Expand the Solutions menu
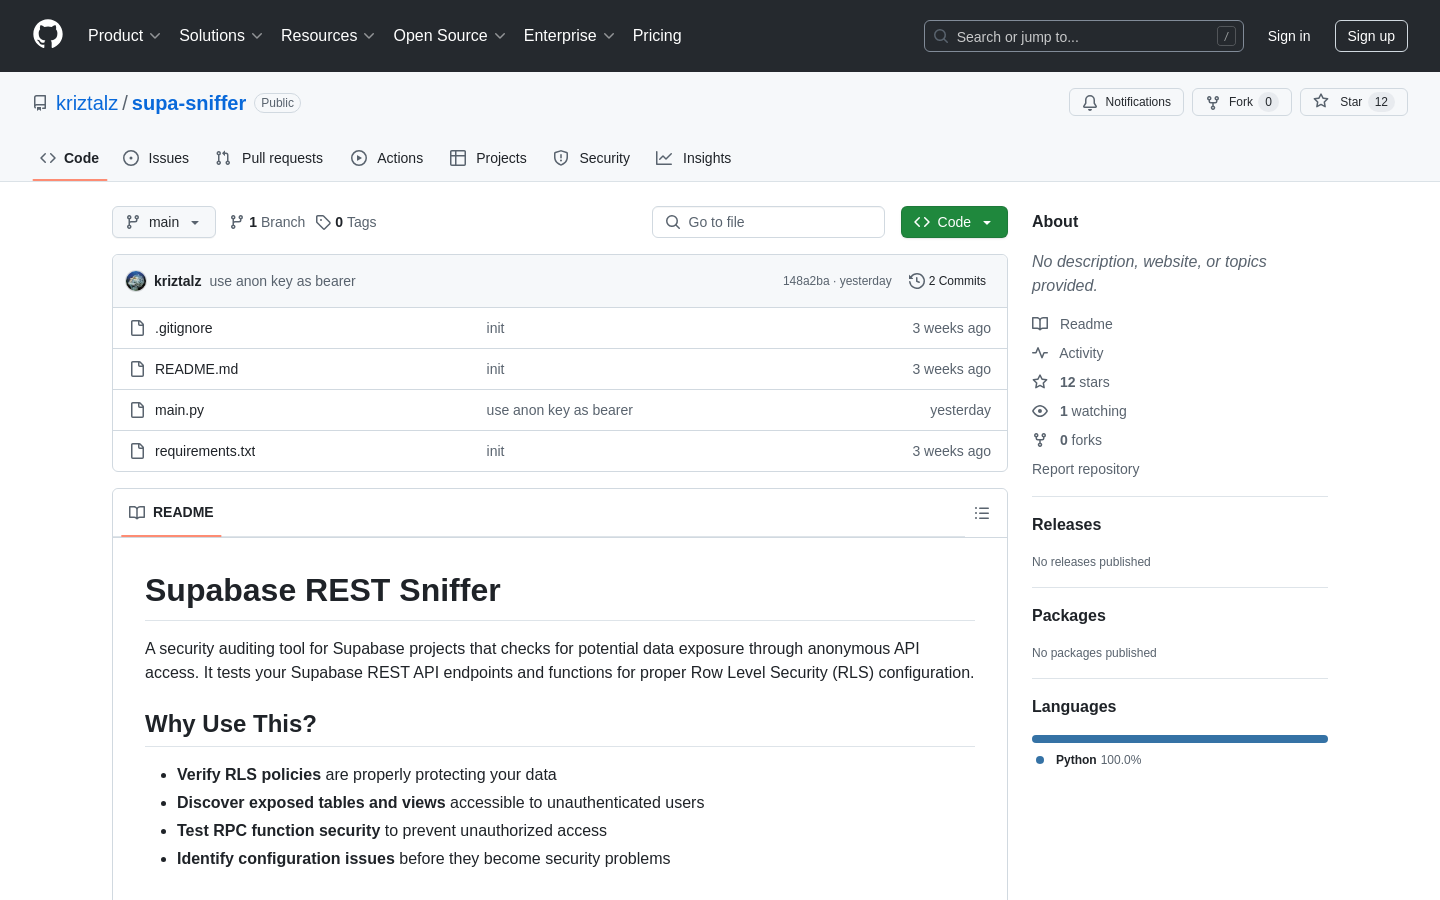This screenshot has height=900, width=1440. (221, 35)
